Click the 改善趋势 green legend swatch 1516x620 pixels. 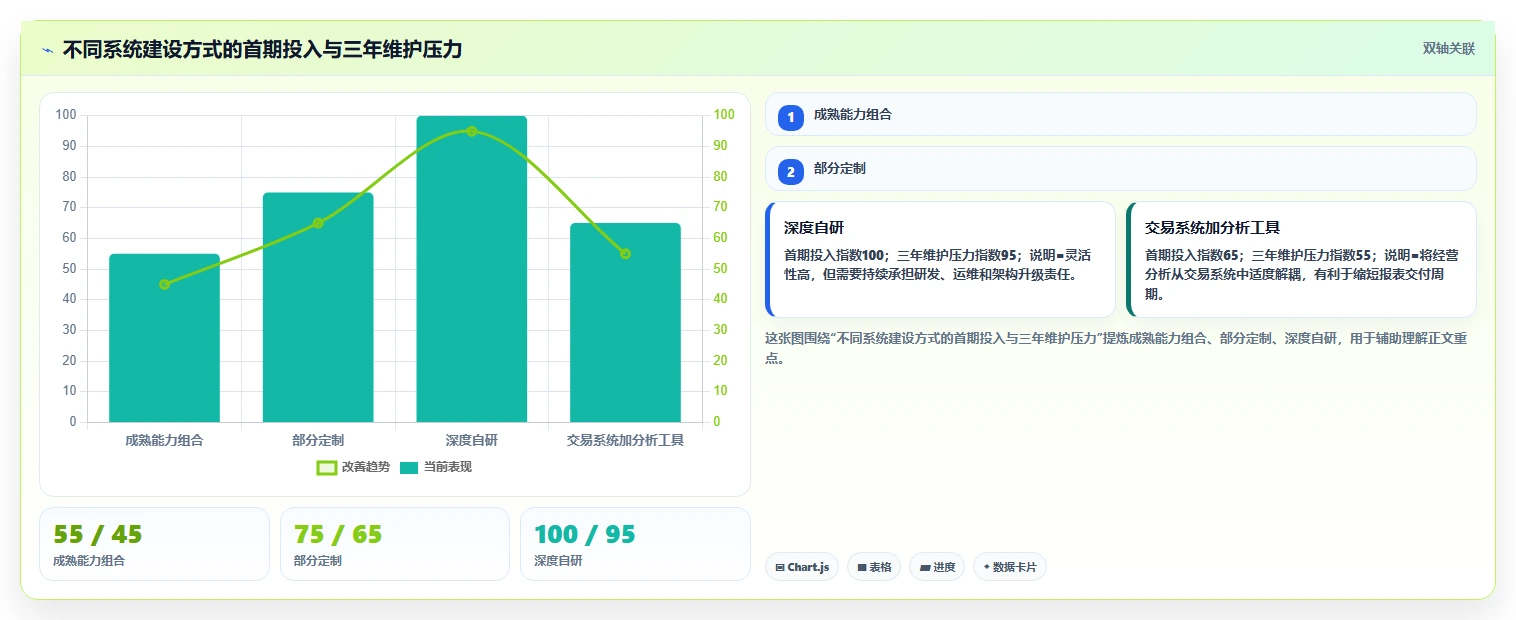[327, 467]
